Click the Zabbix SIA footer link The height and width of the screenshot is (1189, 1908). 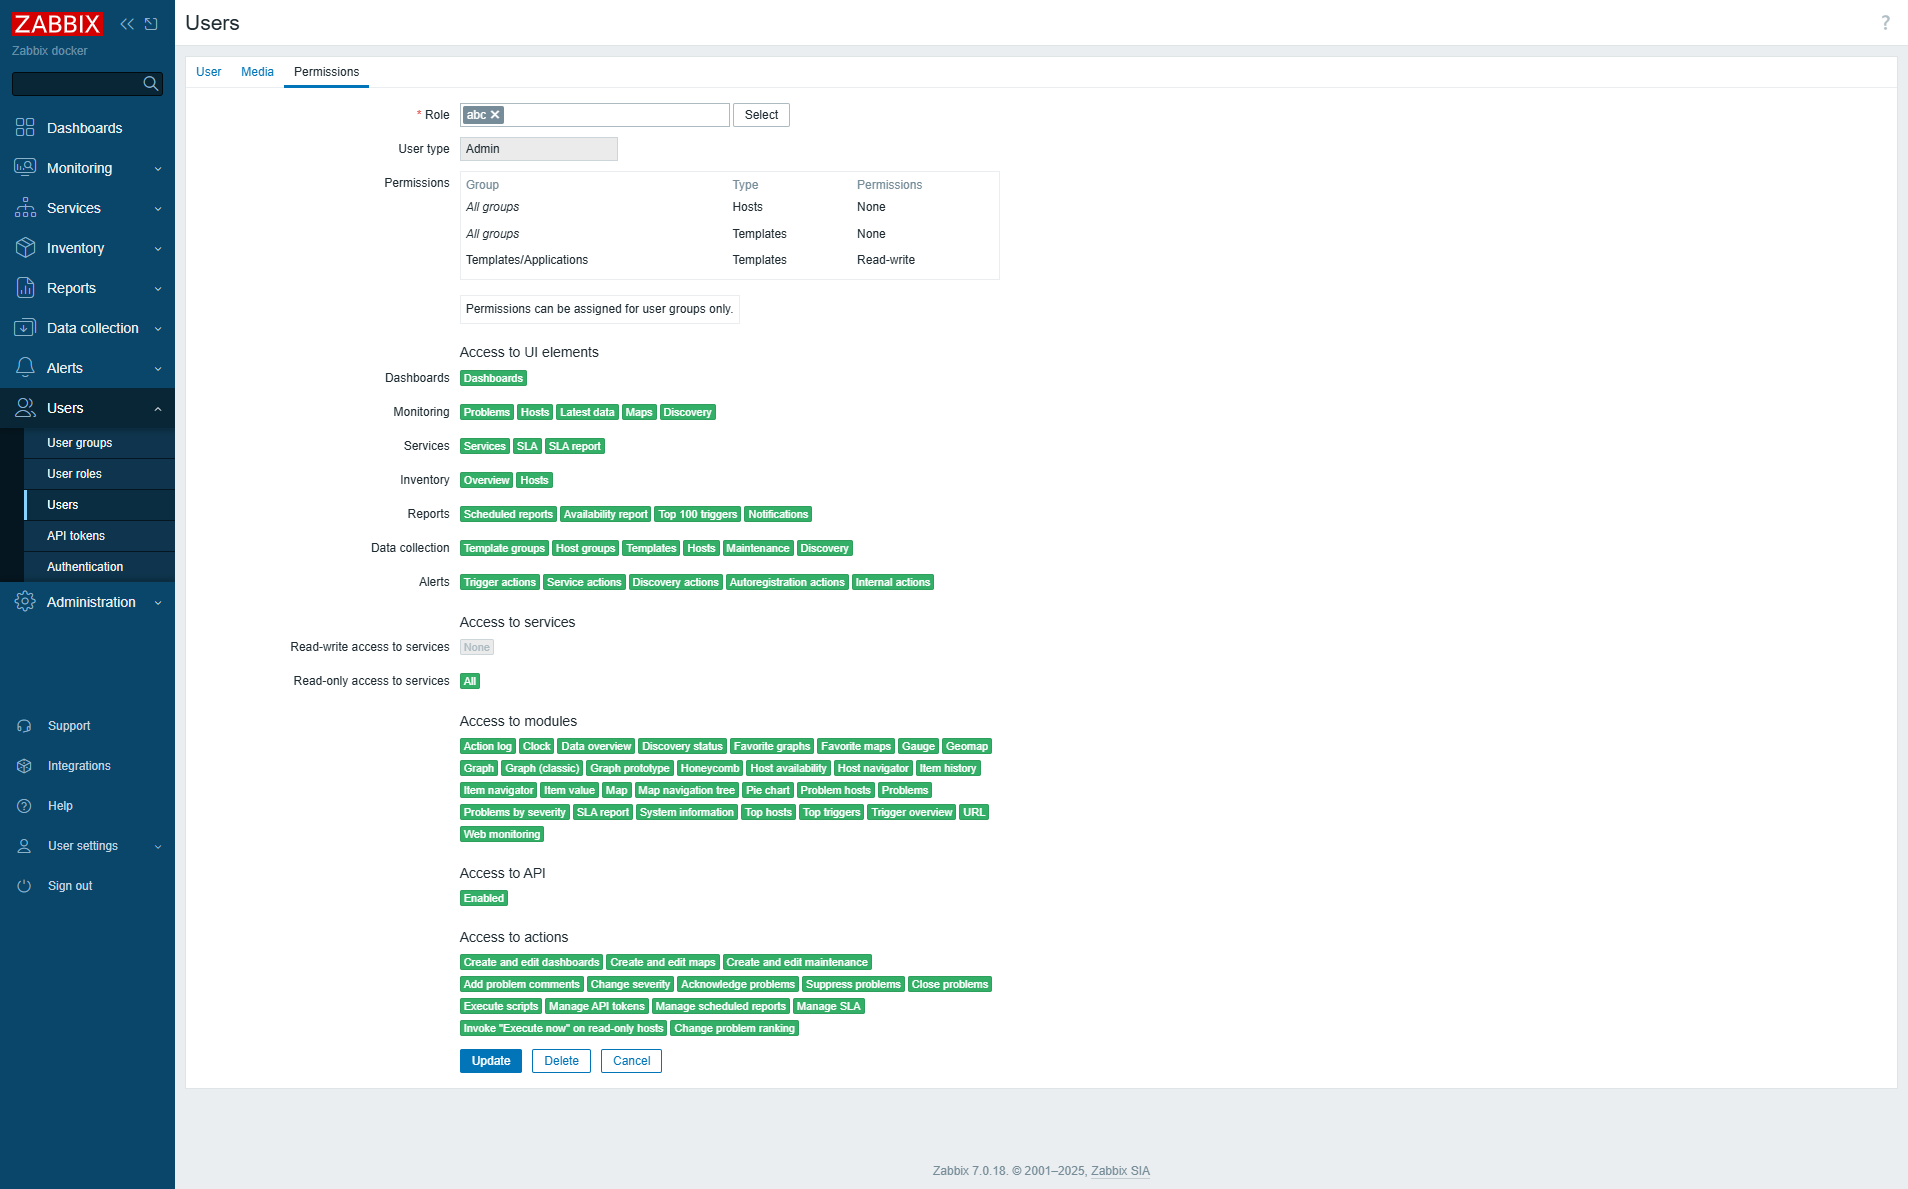pos(1120,1171)
